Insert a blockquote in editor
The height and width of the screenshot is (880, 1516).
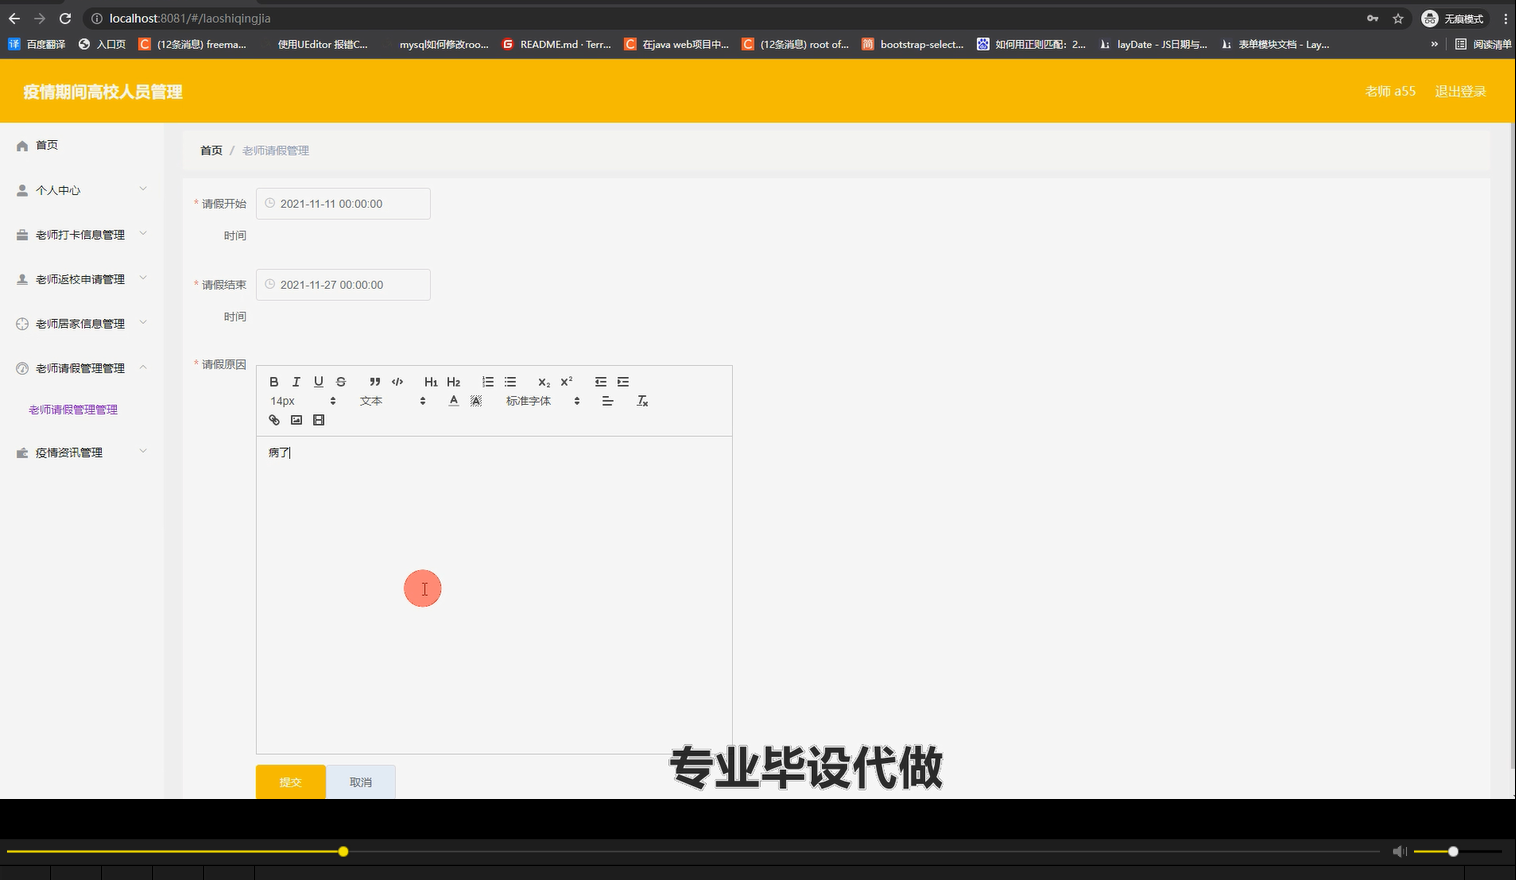click(375, 382)
